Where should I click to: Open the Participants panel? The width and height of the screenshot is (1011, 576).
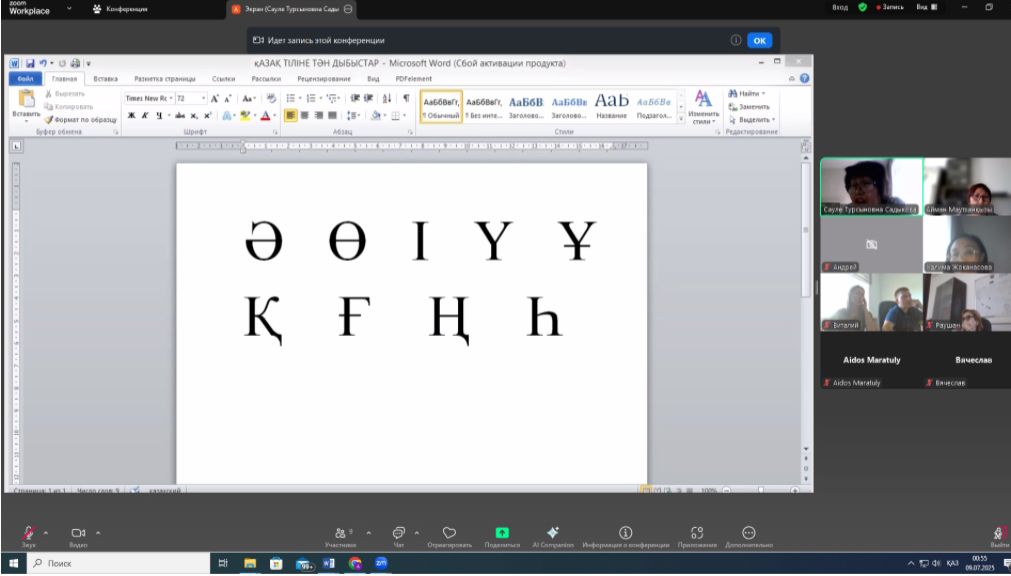click(341, 533)
